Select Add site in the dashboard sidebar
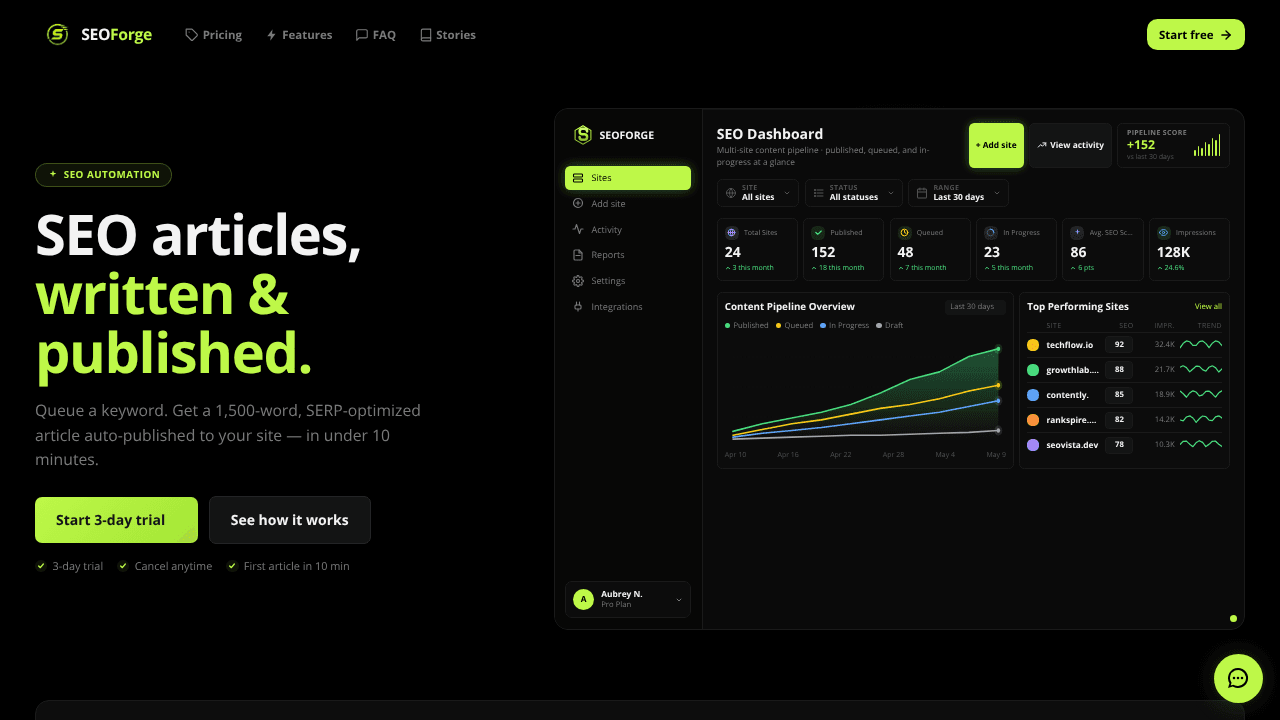 click(628, 204)
